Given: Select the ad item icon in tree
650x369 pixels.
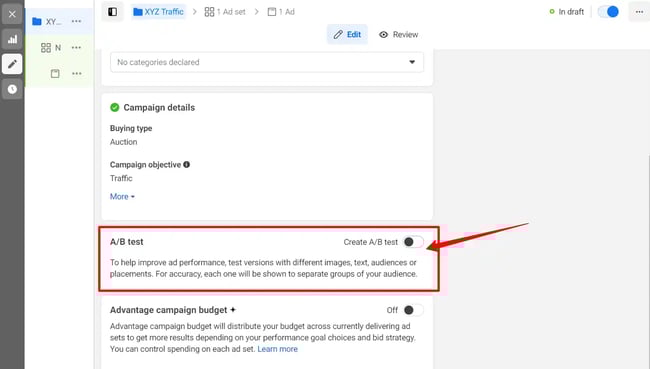Looking at the screenshot, I should click(x=55, y=74).
